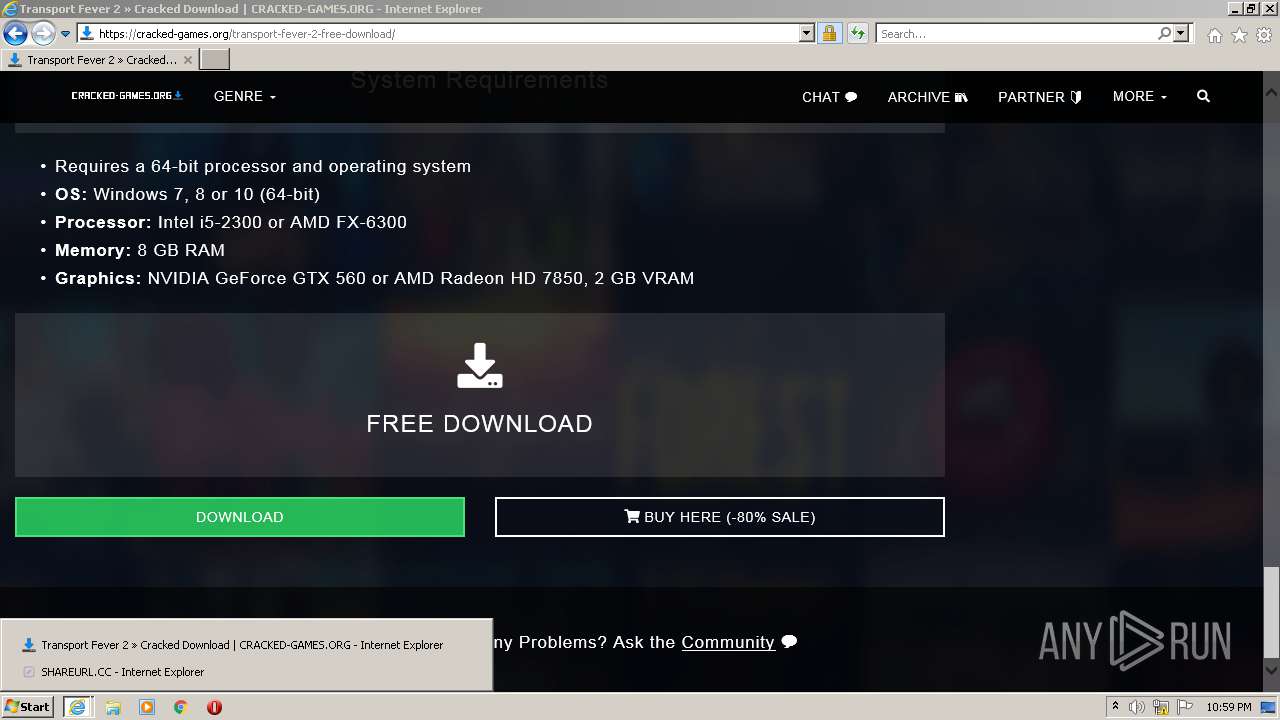Open the Community link

pyautogui.click(x=728, y=642)
